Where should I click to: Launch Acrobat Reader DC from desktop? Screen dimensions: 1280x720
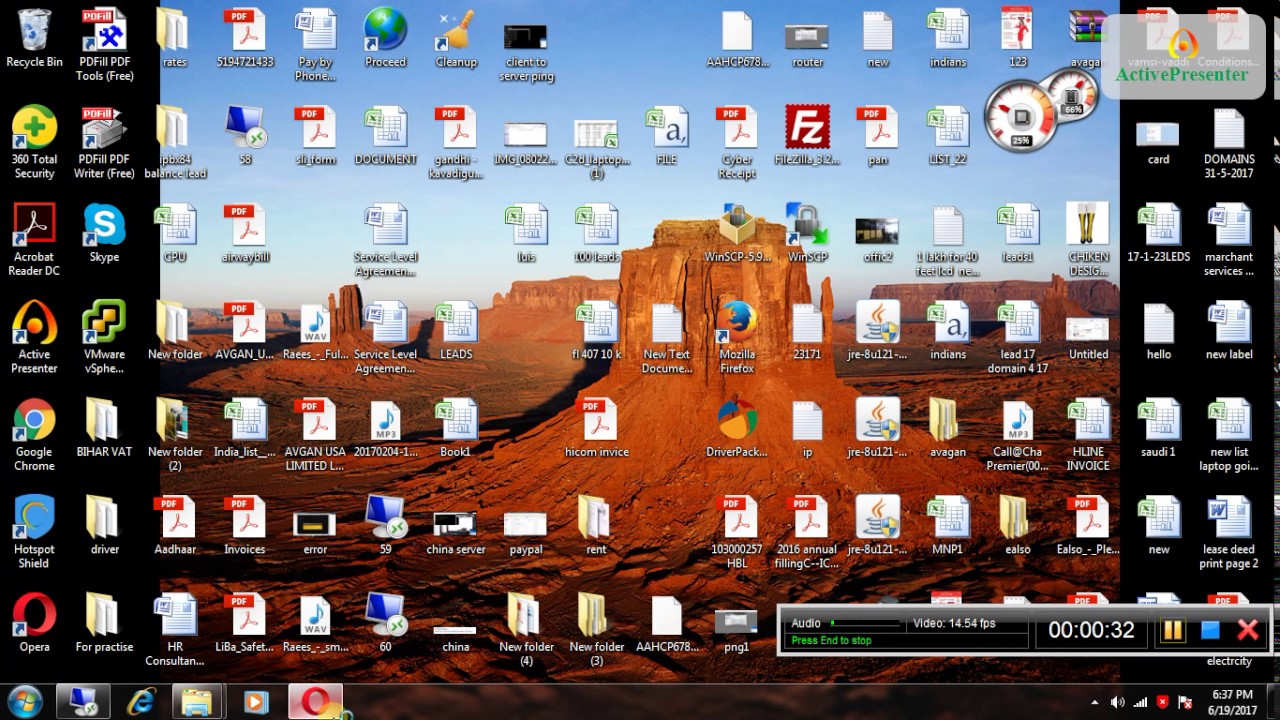pyautogui.click(x=34, y=241)
